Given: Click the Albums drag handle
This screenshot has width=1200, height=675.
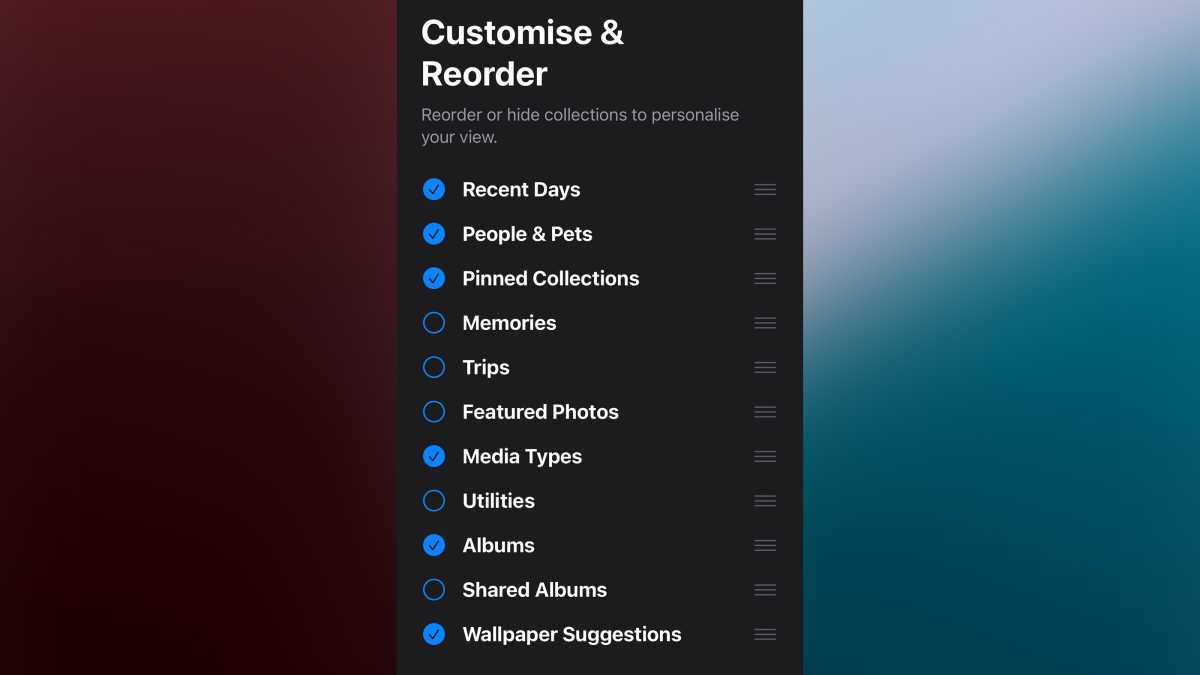Looking at the screenshot, I should 765,545.
